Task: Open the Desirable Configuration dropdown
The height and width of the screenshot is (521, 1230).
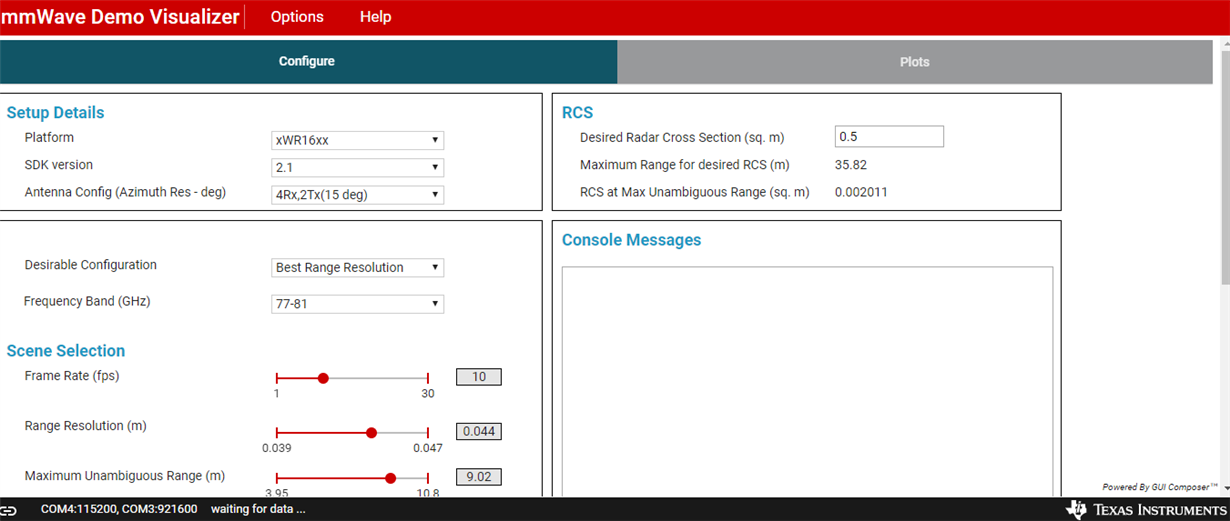Action: pos(358,267)
